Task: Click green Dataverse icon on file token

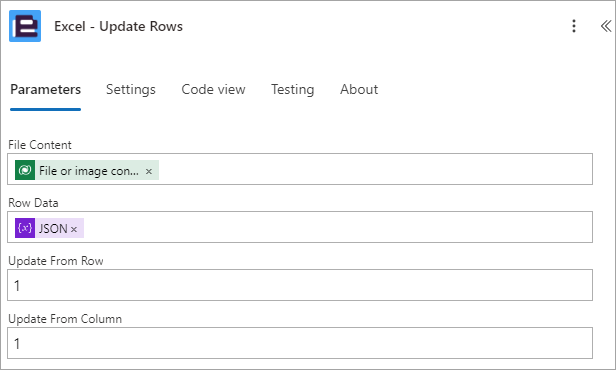Action: (25, 170)
